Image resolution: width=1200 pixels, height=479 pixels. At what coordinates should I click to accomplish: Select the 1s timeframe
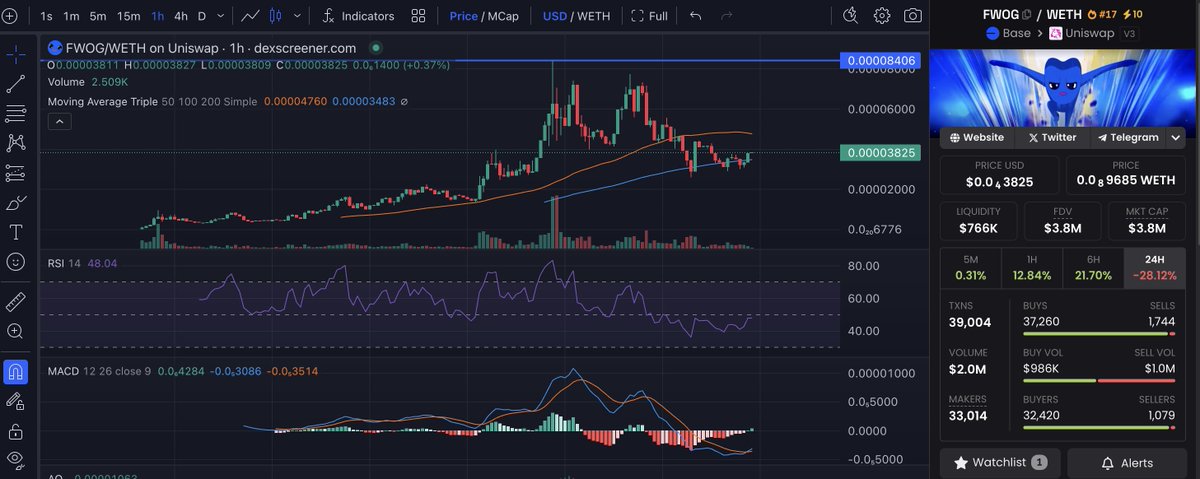pos(47,16)
